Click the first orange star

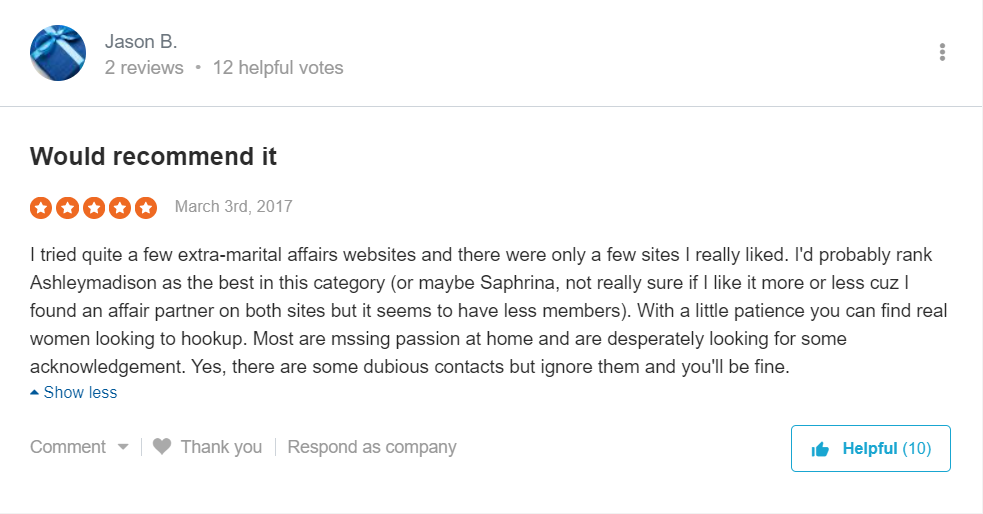(x=41, y=207)
